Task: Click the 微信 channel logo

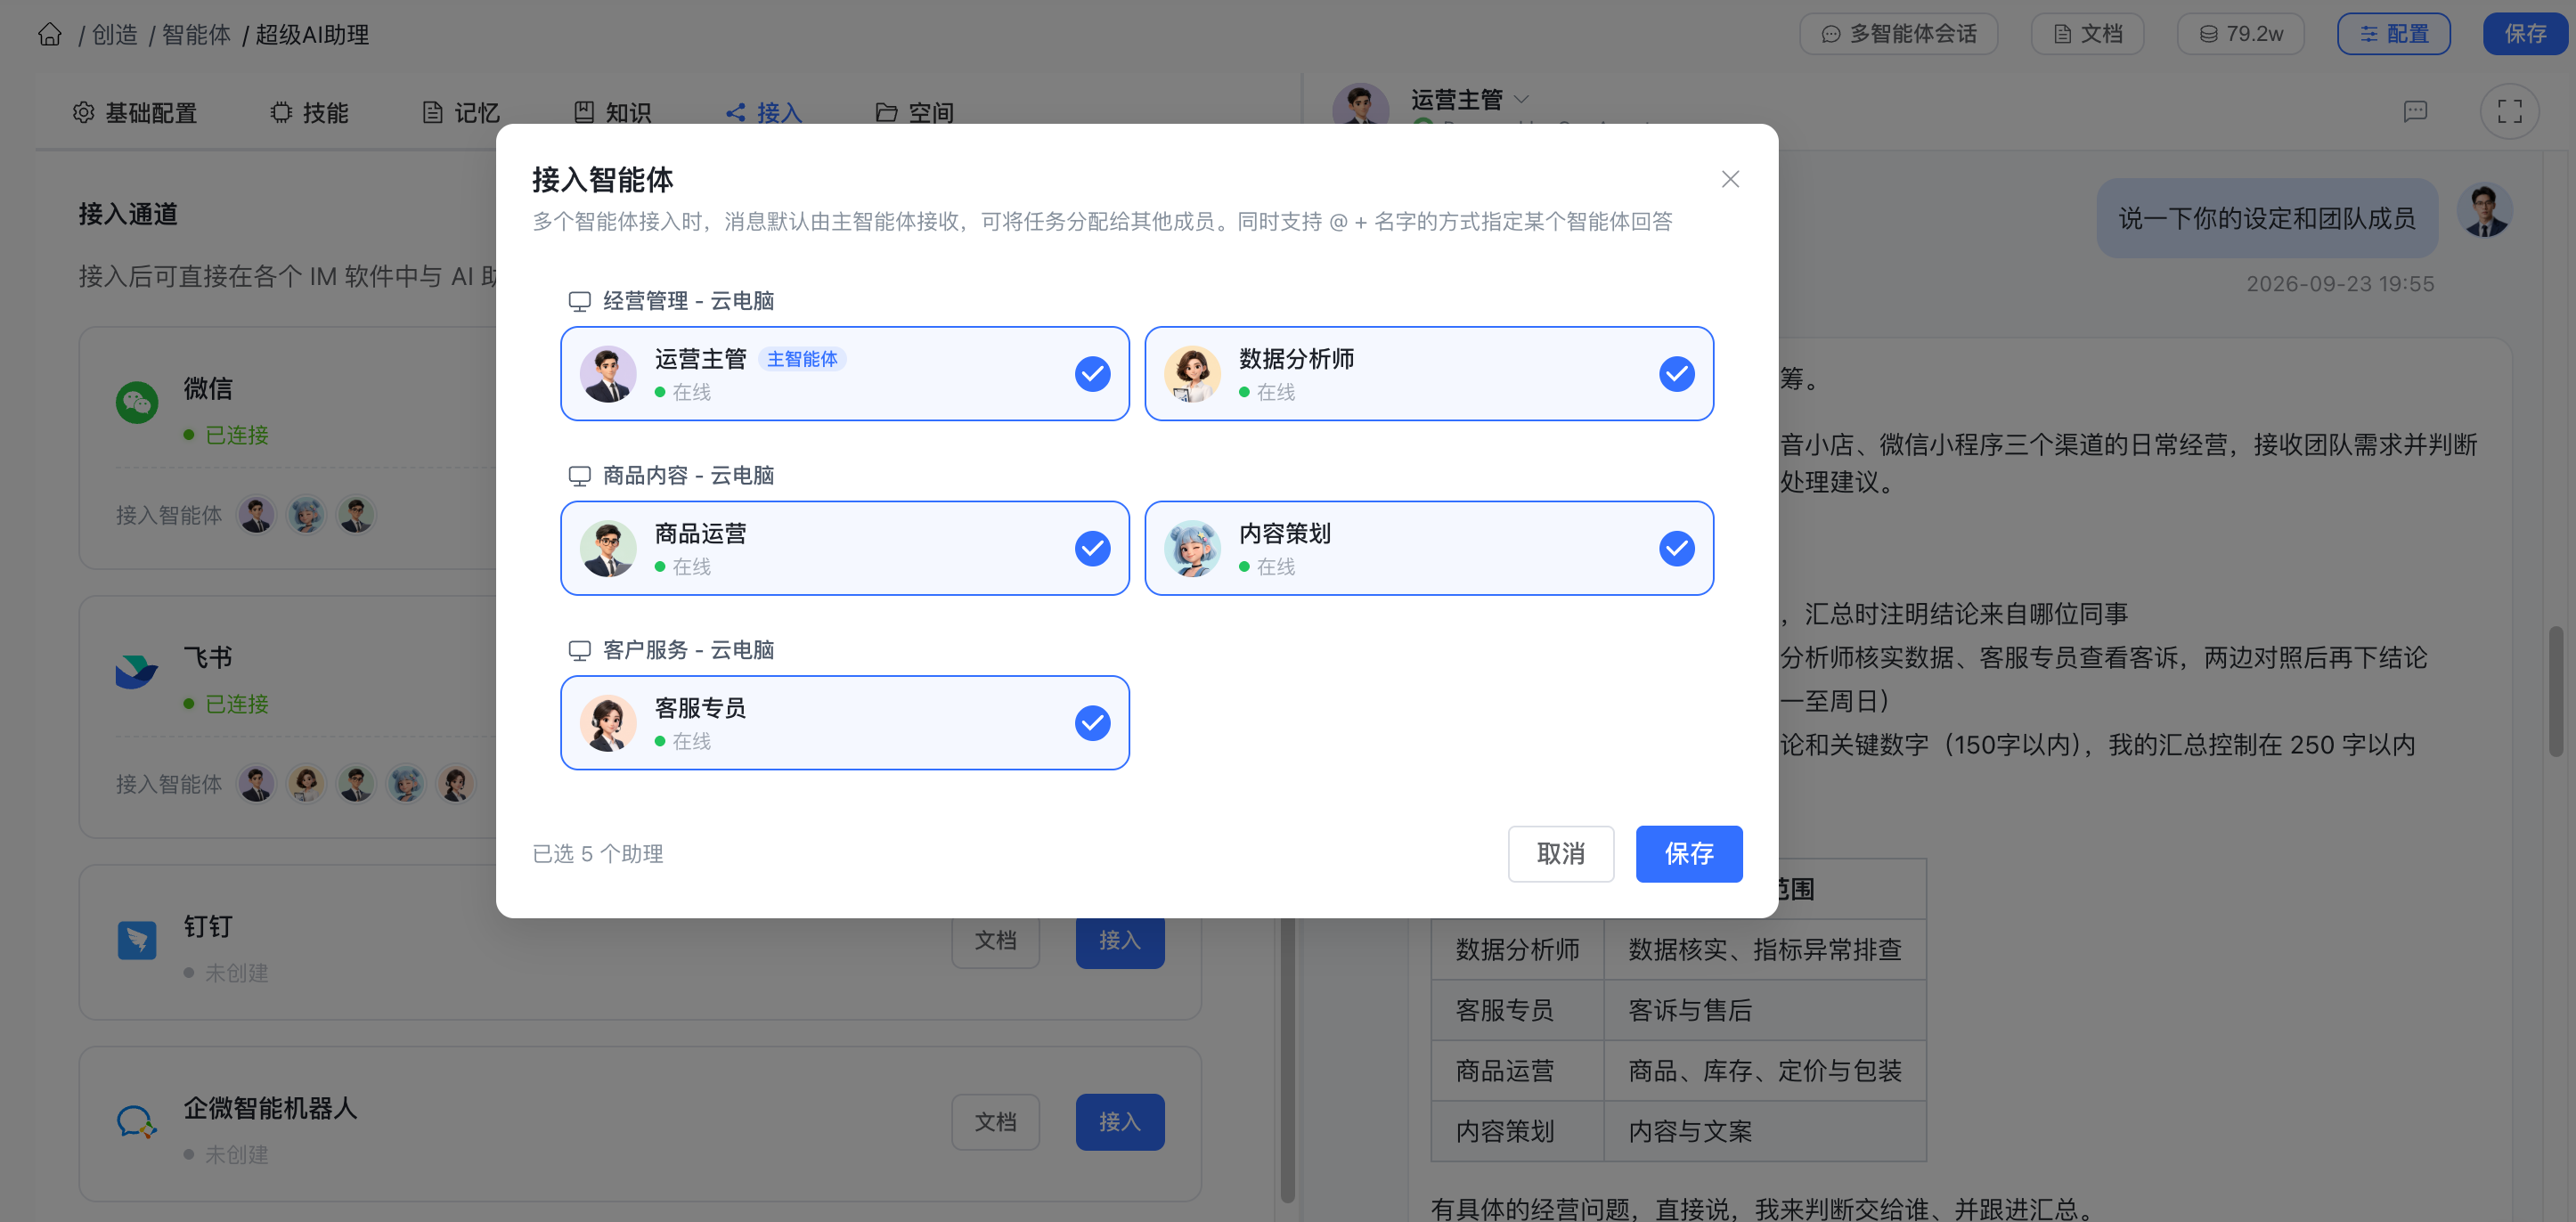Action: click(x=137, y=402)
